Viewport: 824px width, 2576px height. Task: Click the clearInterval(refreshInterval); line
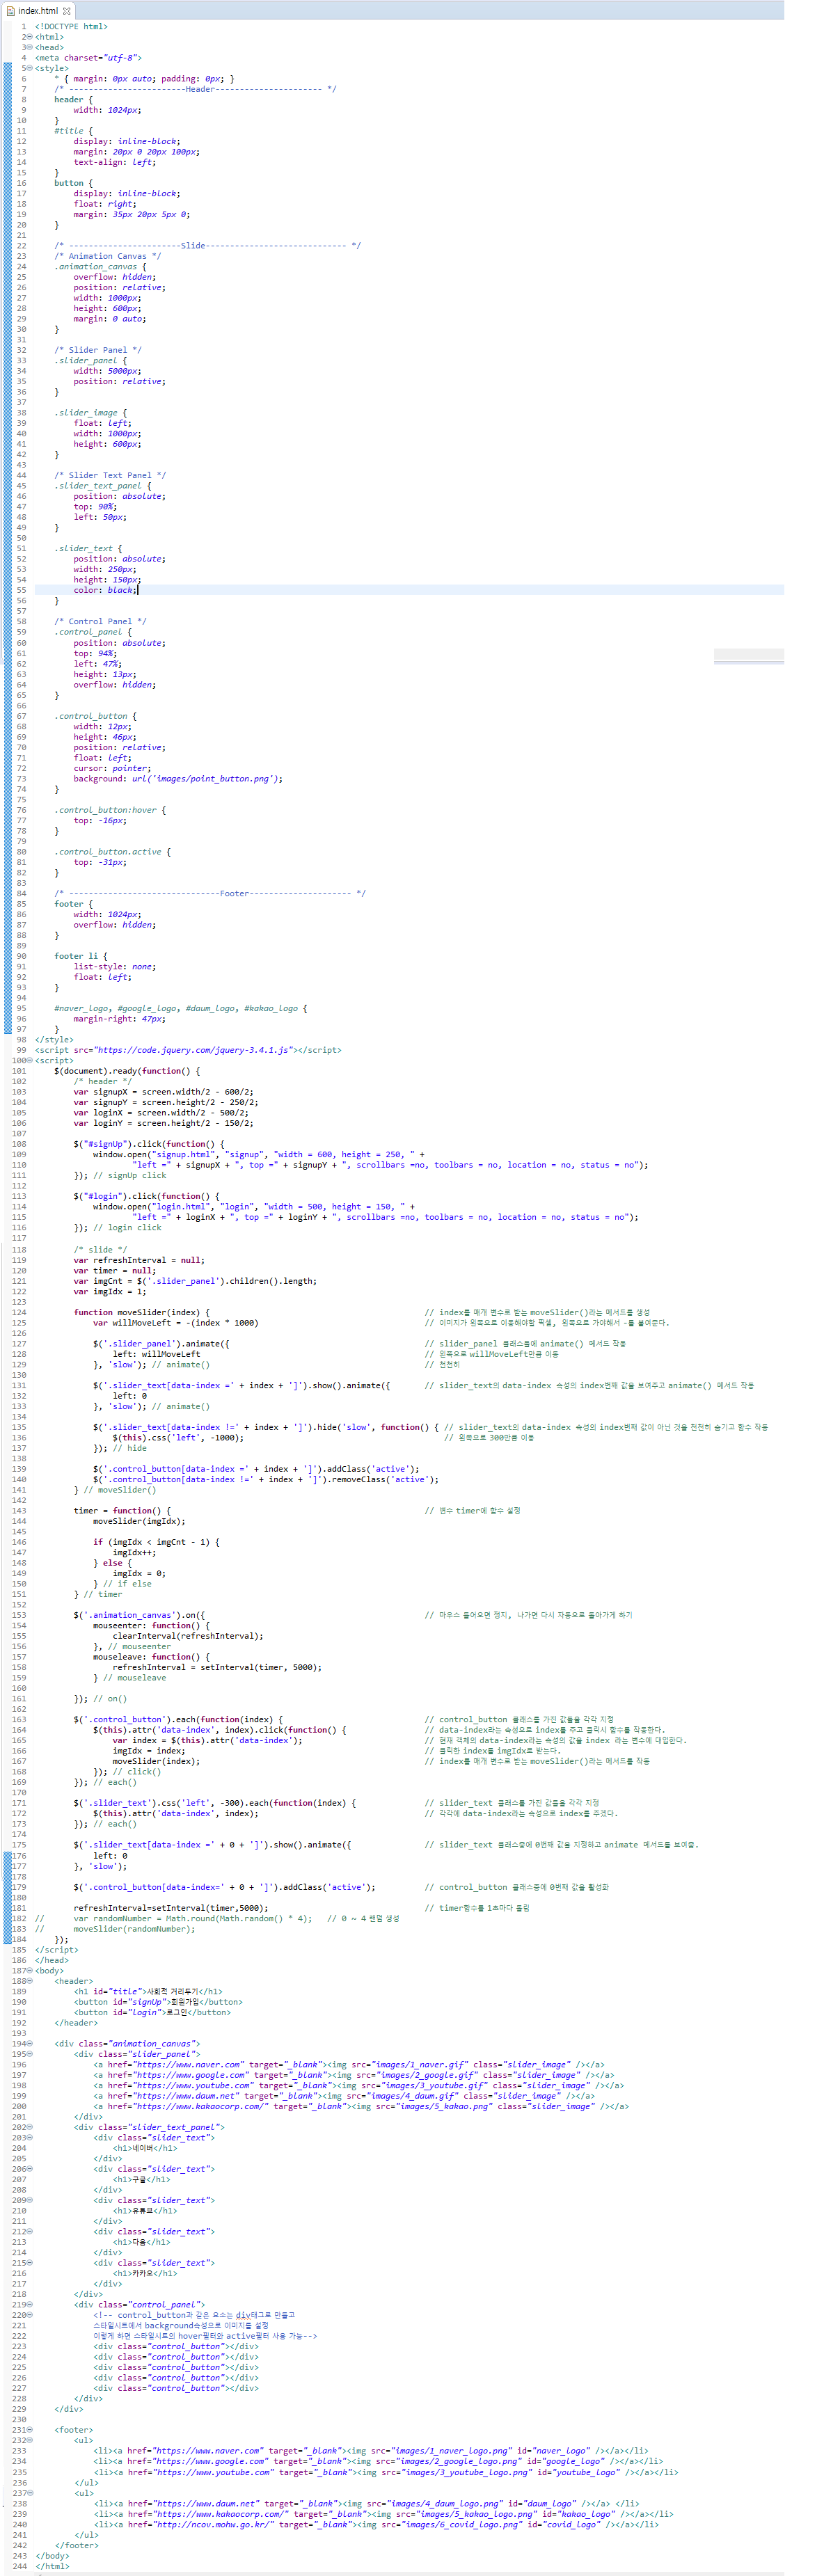pos(188,1636)
